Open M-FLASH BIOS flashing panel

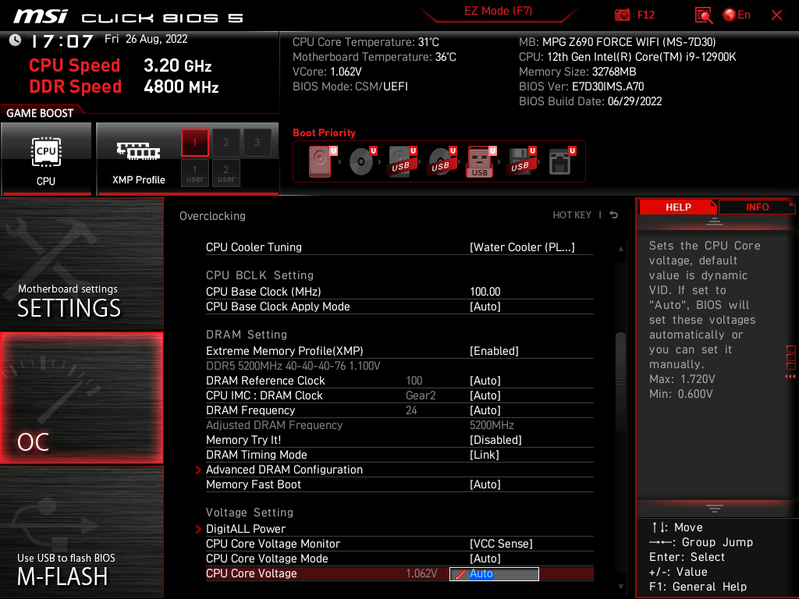[82, 532]
